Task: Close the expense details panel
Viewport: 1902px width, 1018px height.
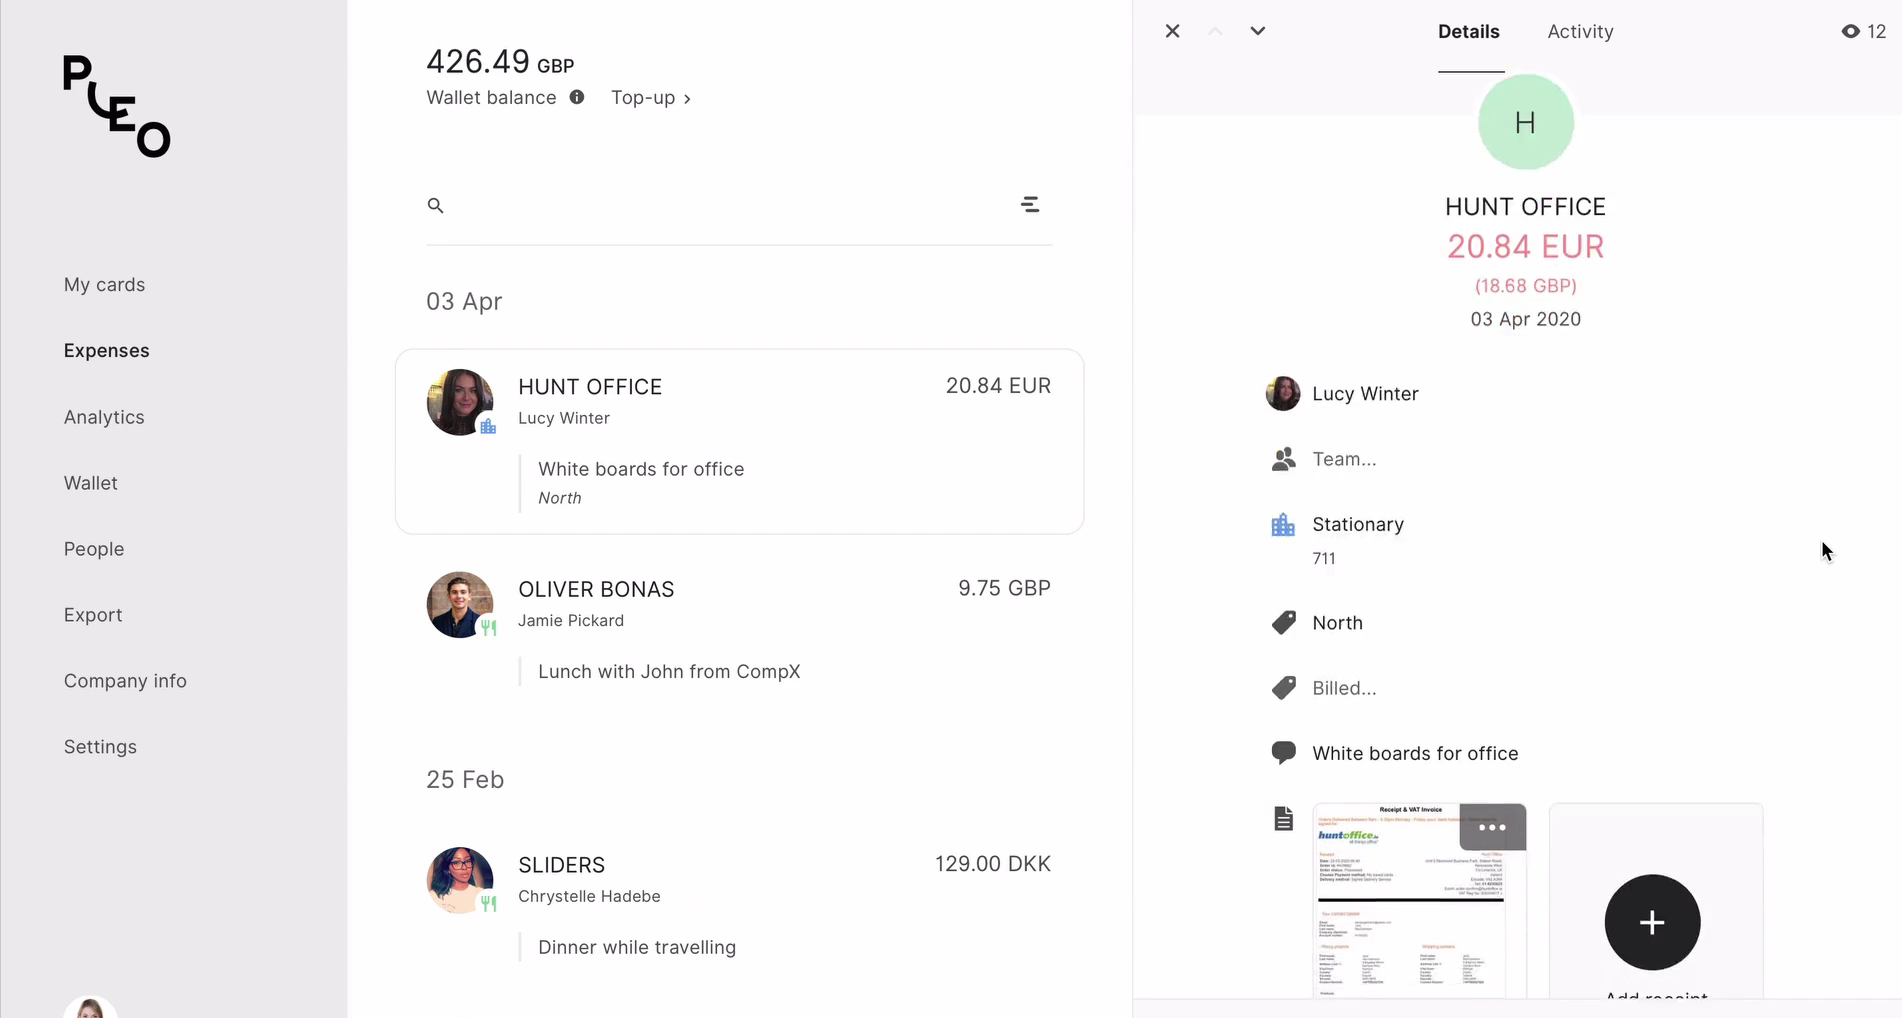Action: click(1173, 31)
